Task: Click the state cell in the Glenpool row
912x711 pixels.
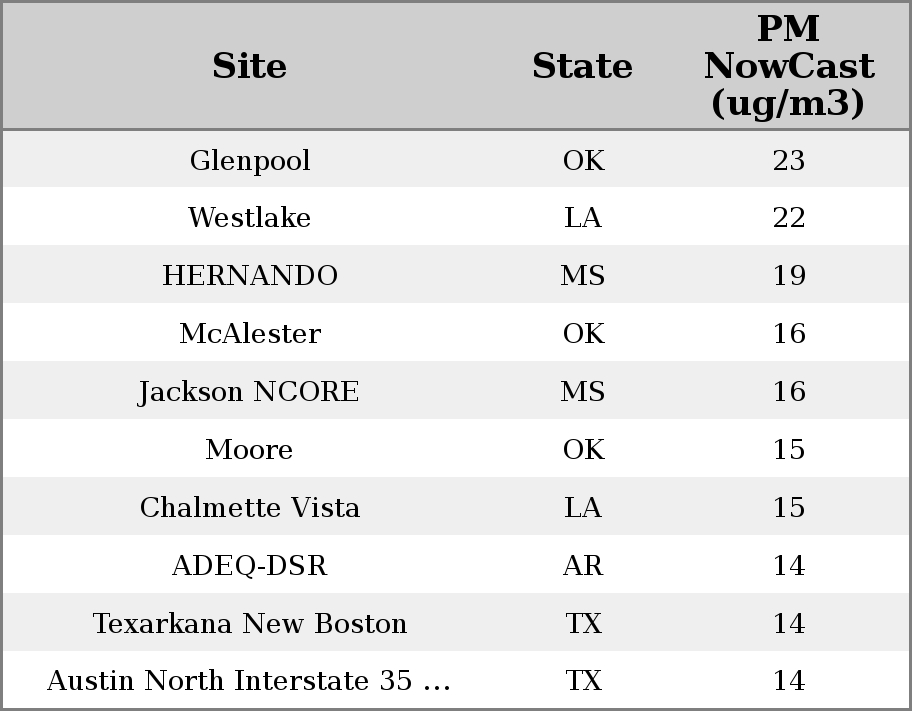Action: coord(583,160)
